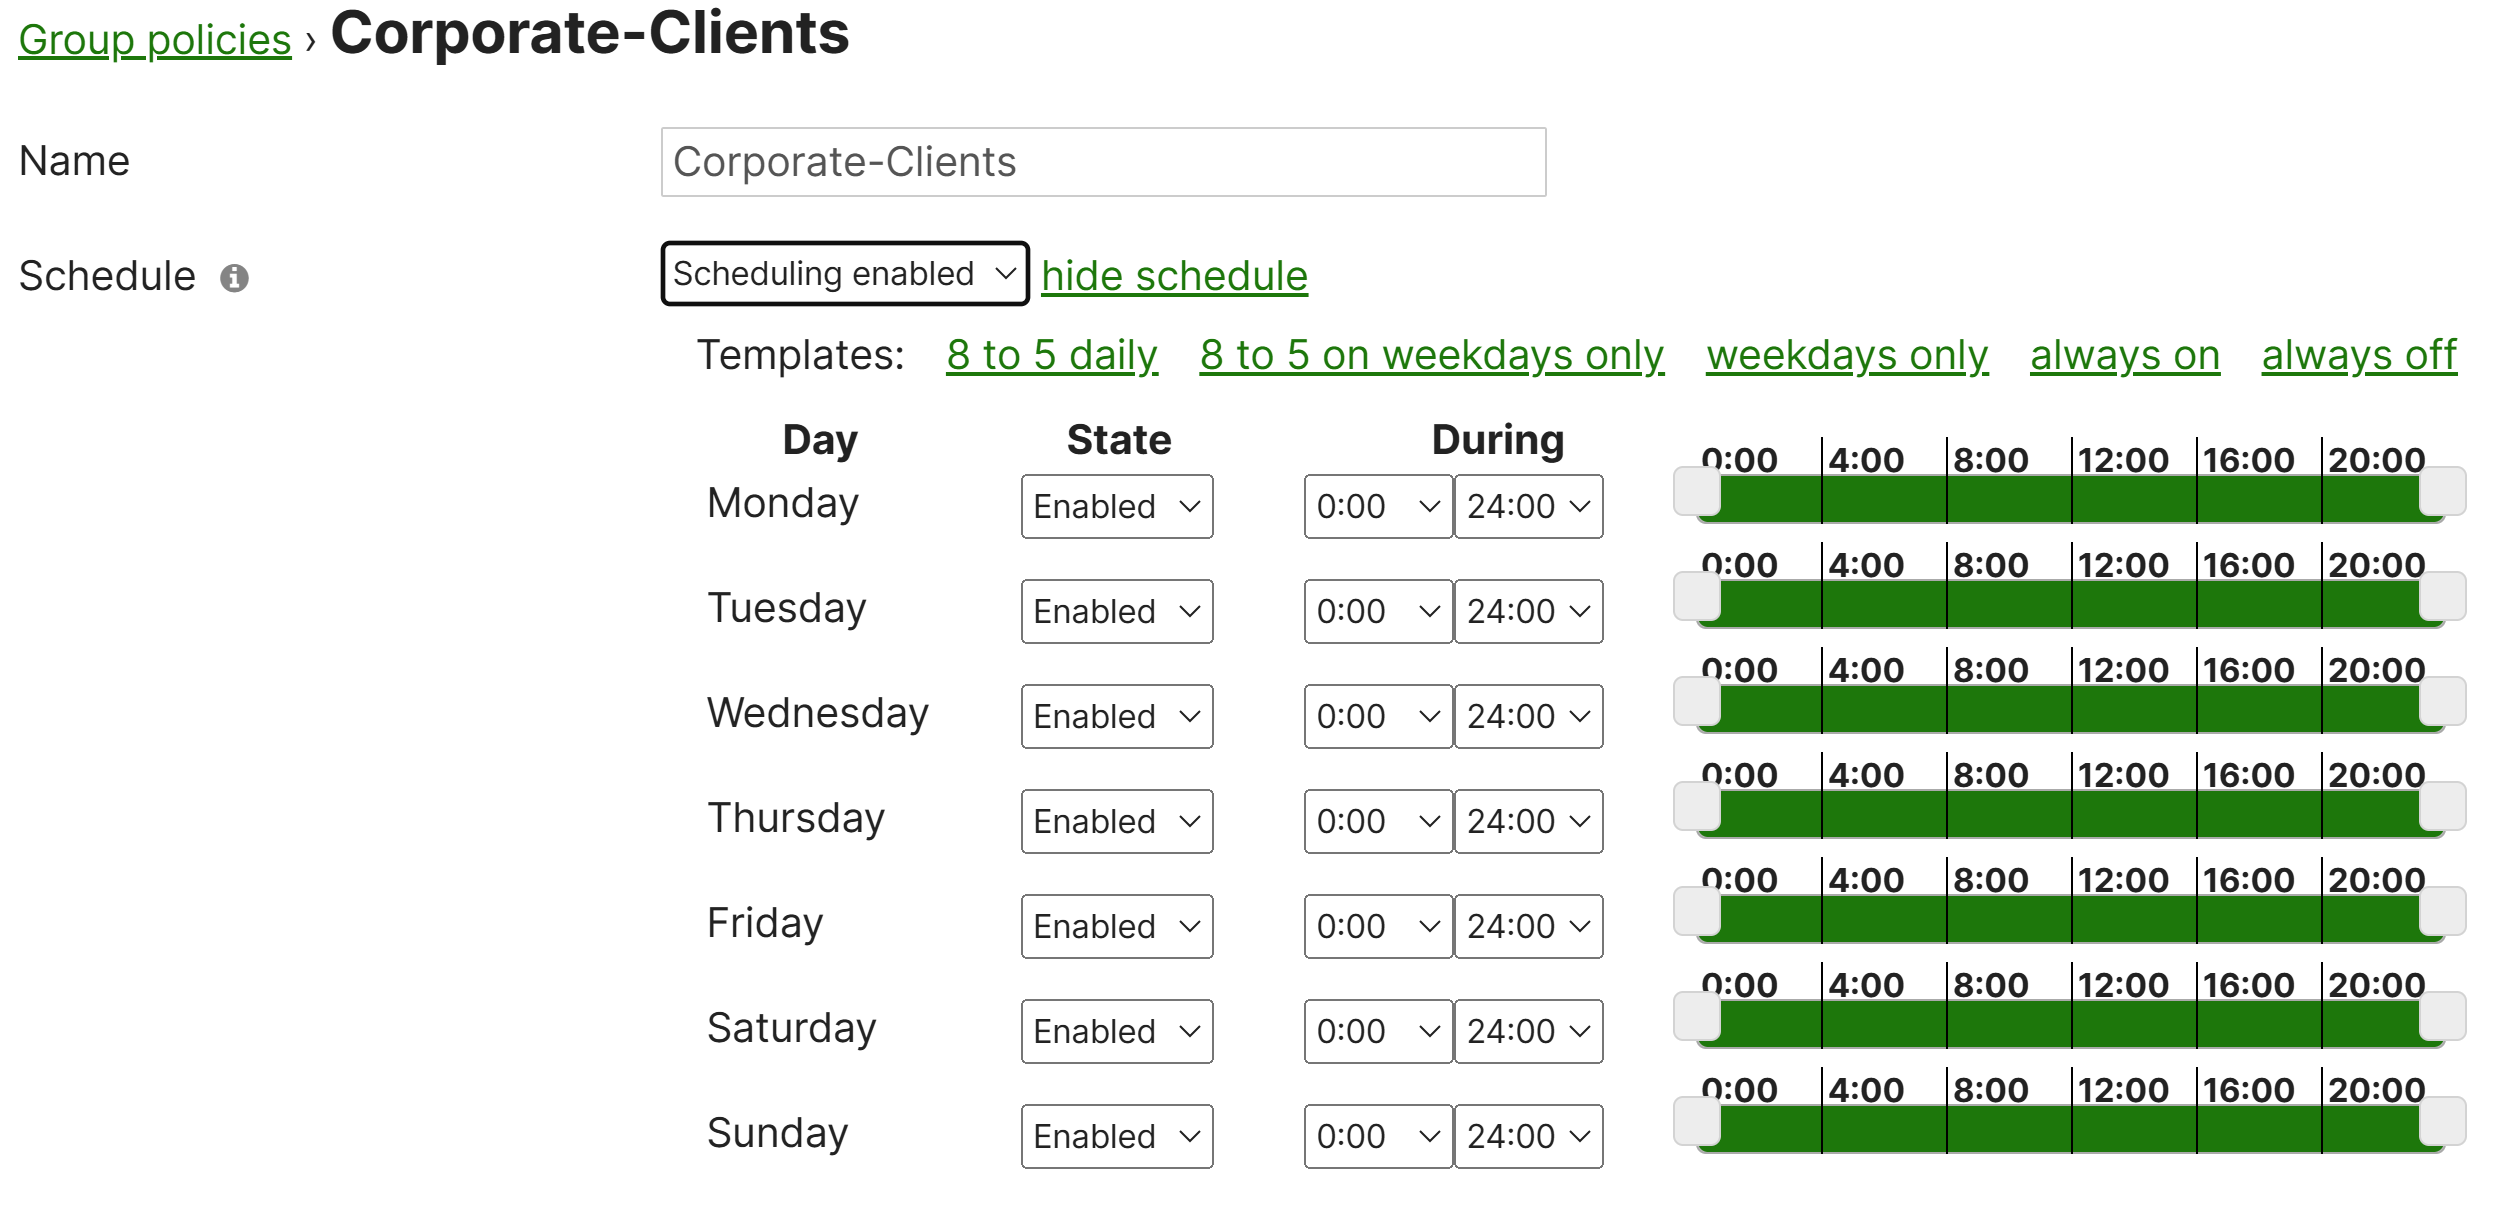Click the Schedule info icon
This screenshot has width=2505, height=1225.
(x=234, y=278)
